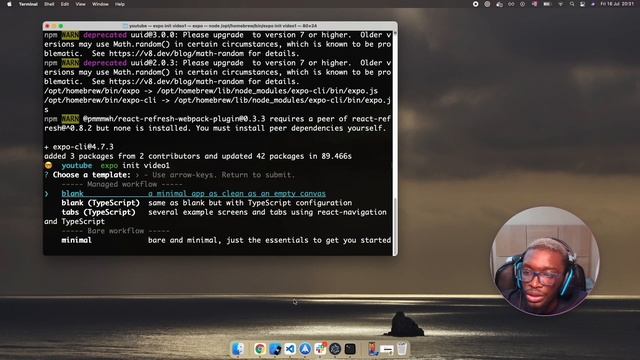Open the Help menu
Screen dimensions: 640x360
120,4
